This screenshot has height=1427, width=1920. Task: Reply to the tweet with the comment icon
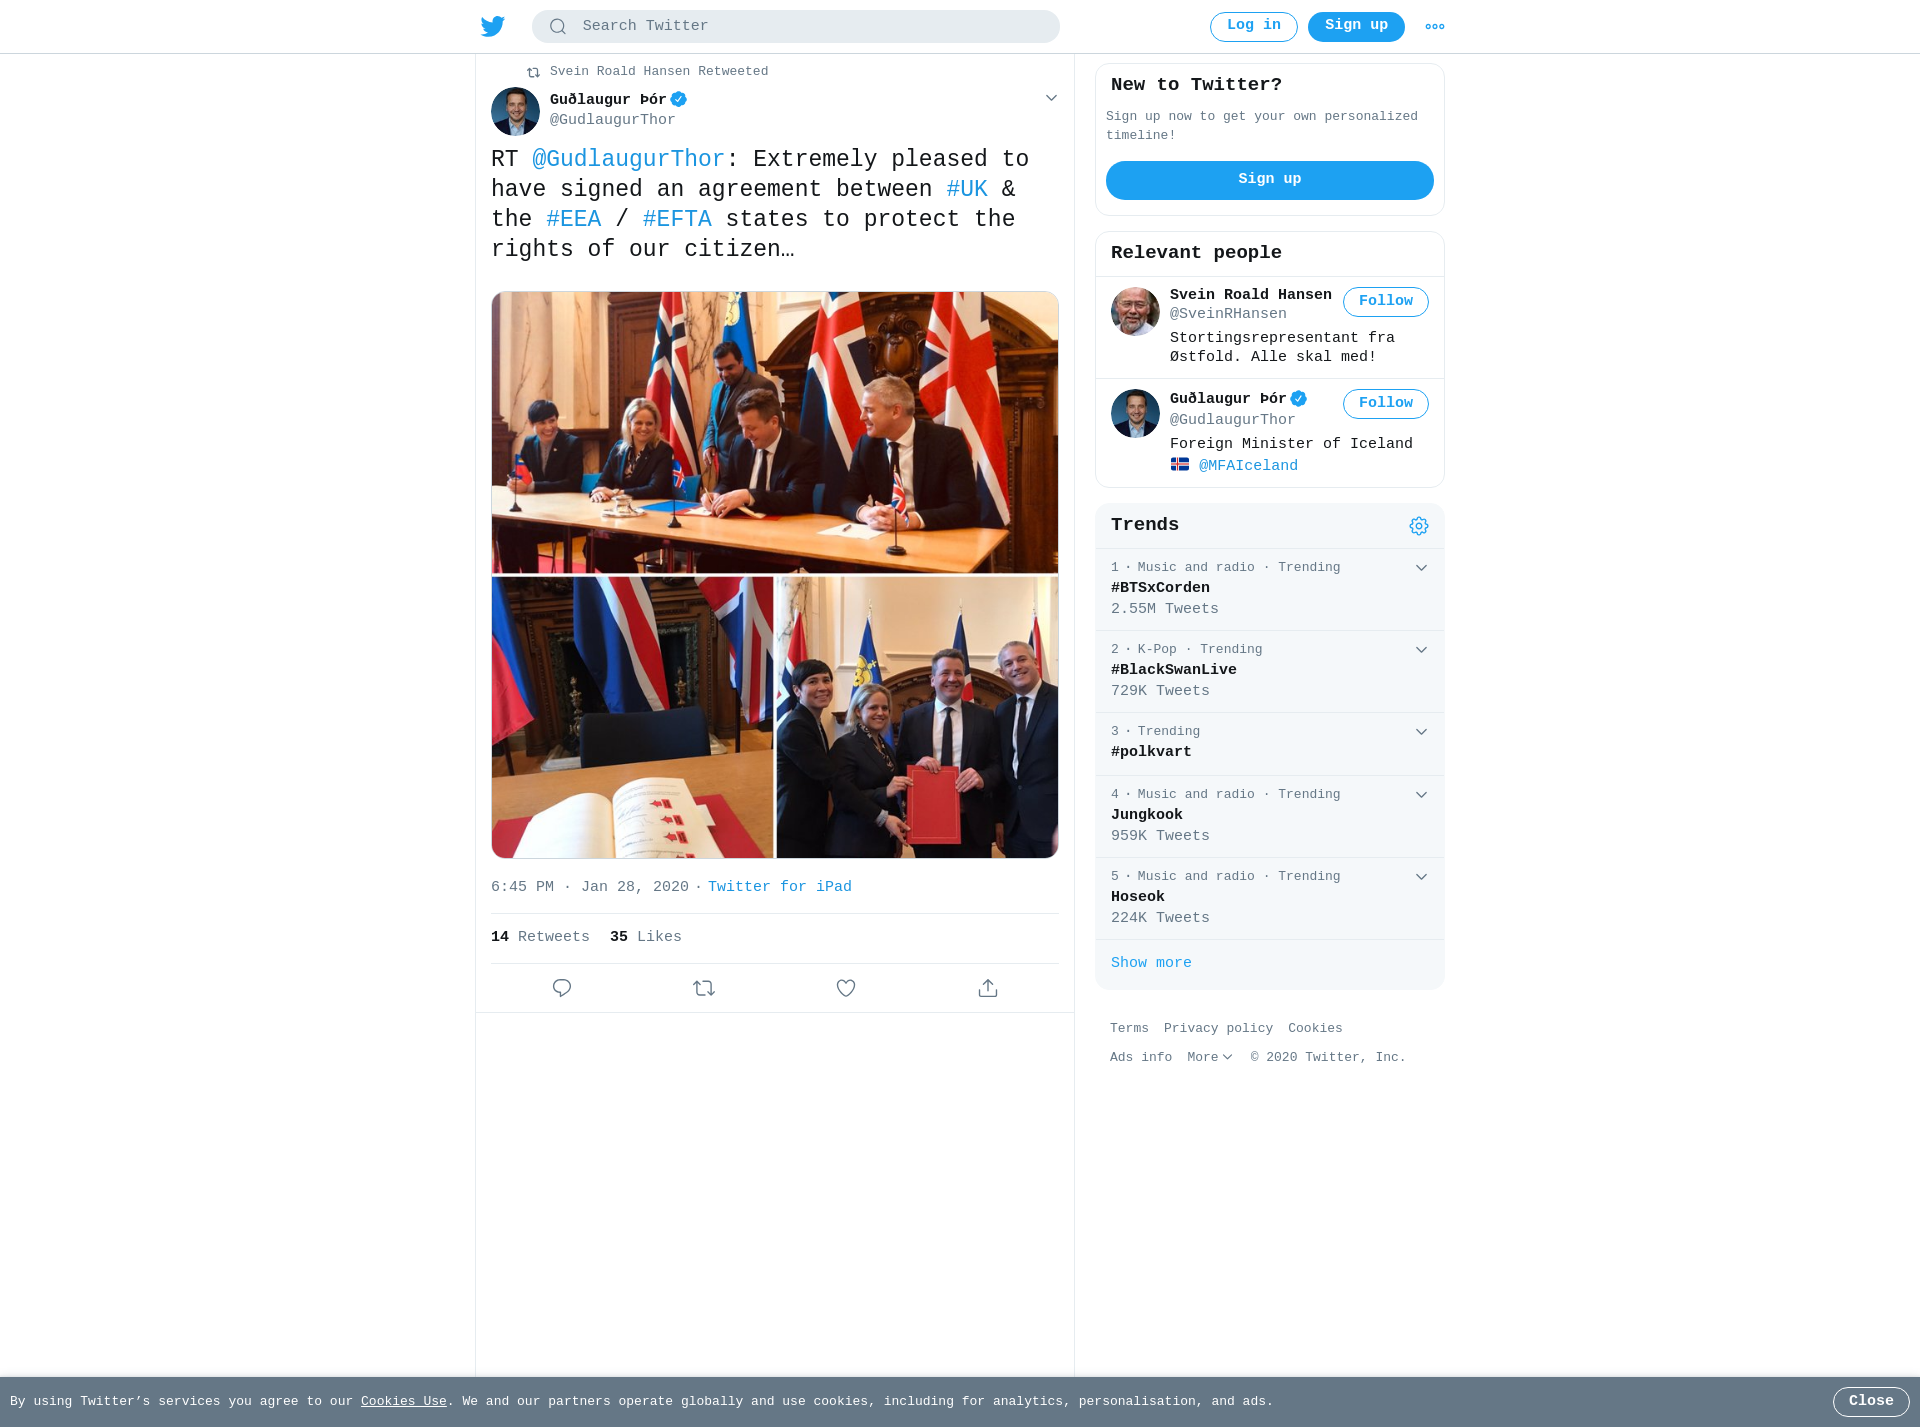click(562, 988)
